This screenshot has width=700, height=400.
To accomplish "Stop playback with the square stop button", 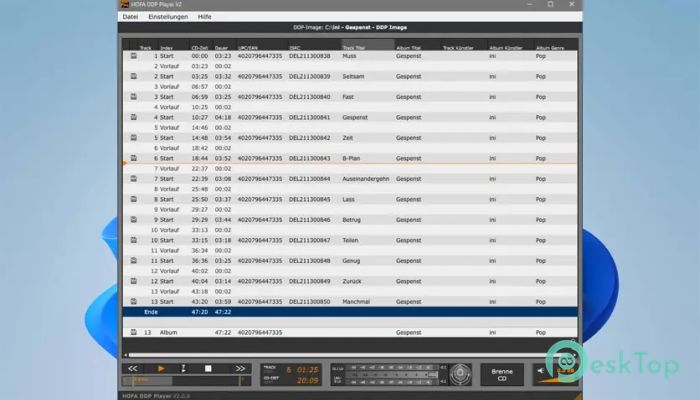I will [x=208, y=368].
